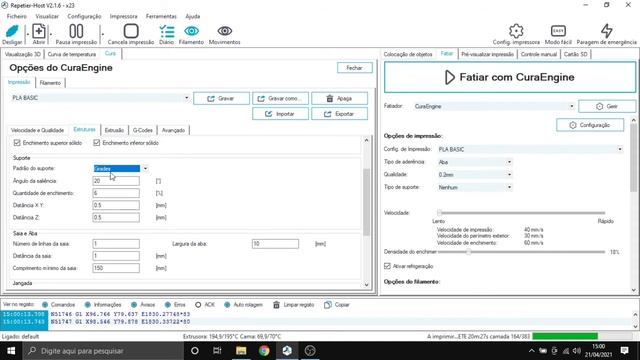The height and width of the screenshot is (360, 640).
Task: Switch to Controle manual tab
Action: pyautogui.click(x=539, y=54)
